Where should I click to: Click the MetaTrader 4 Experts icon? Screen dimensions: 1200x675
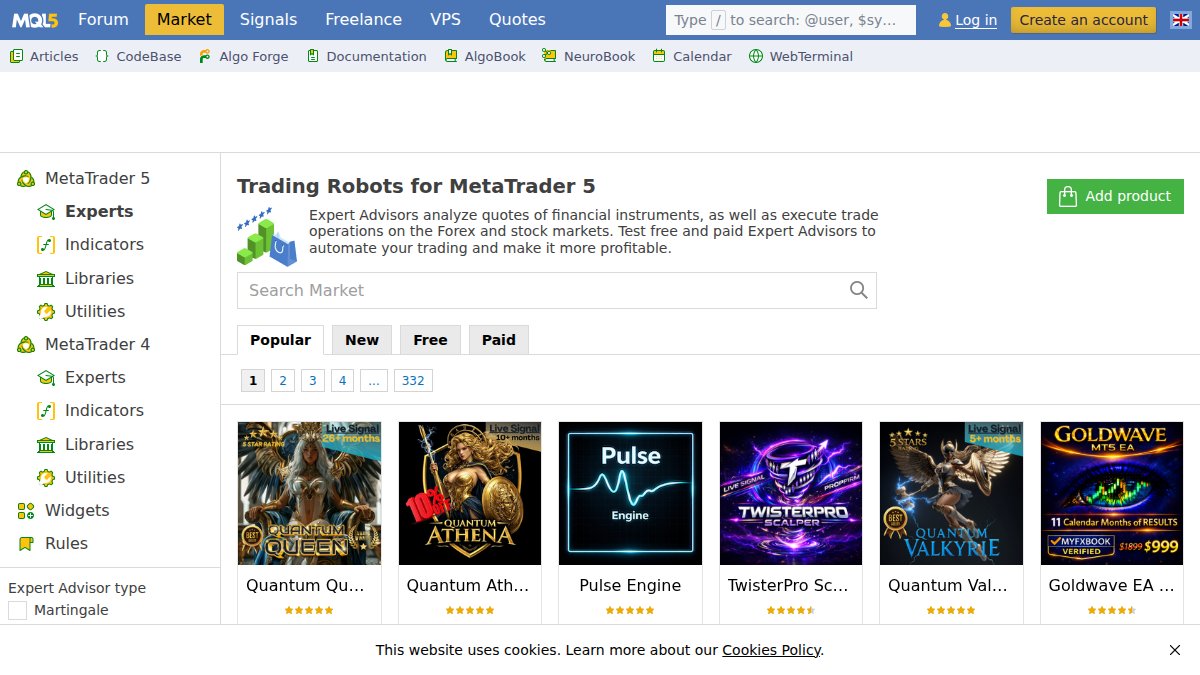tap(46, 378)
